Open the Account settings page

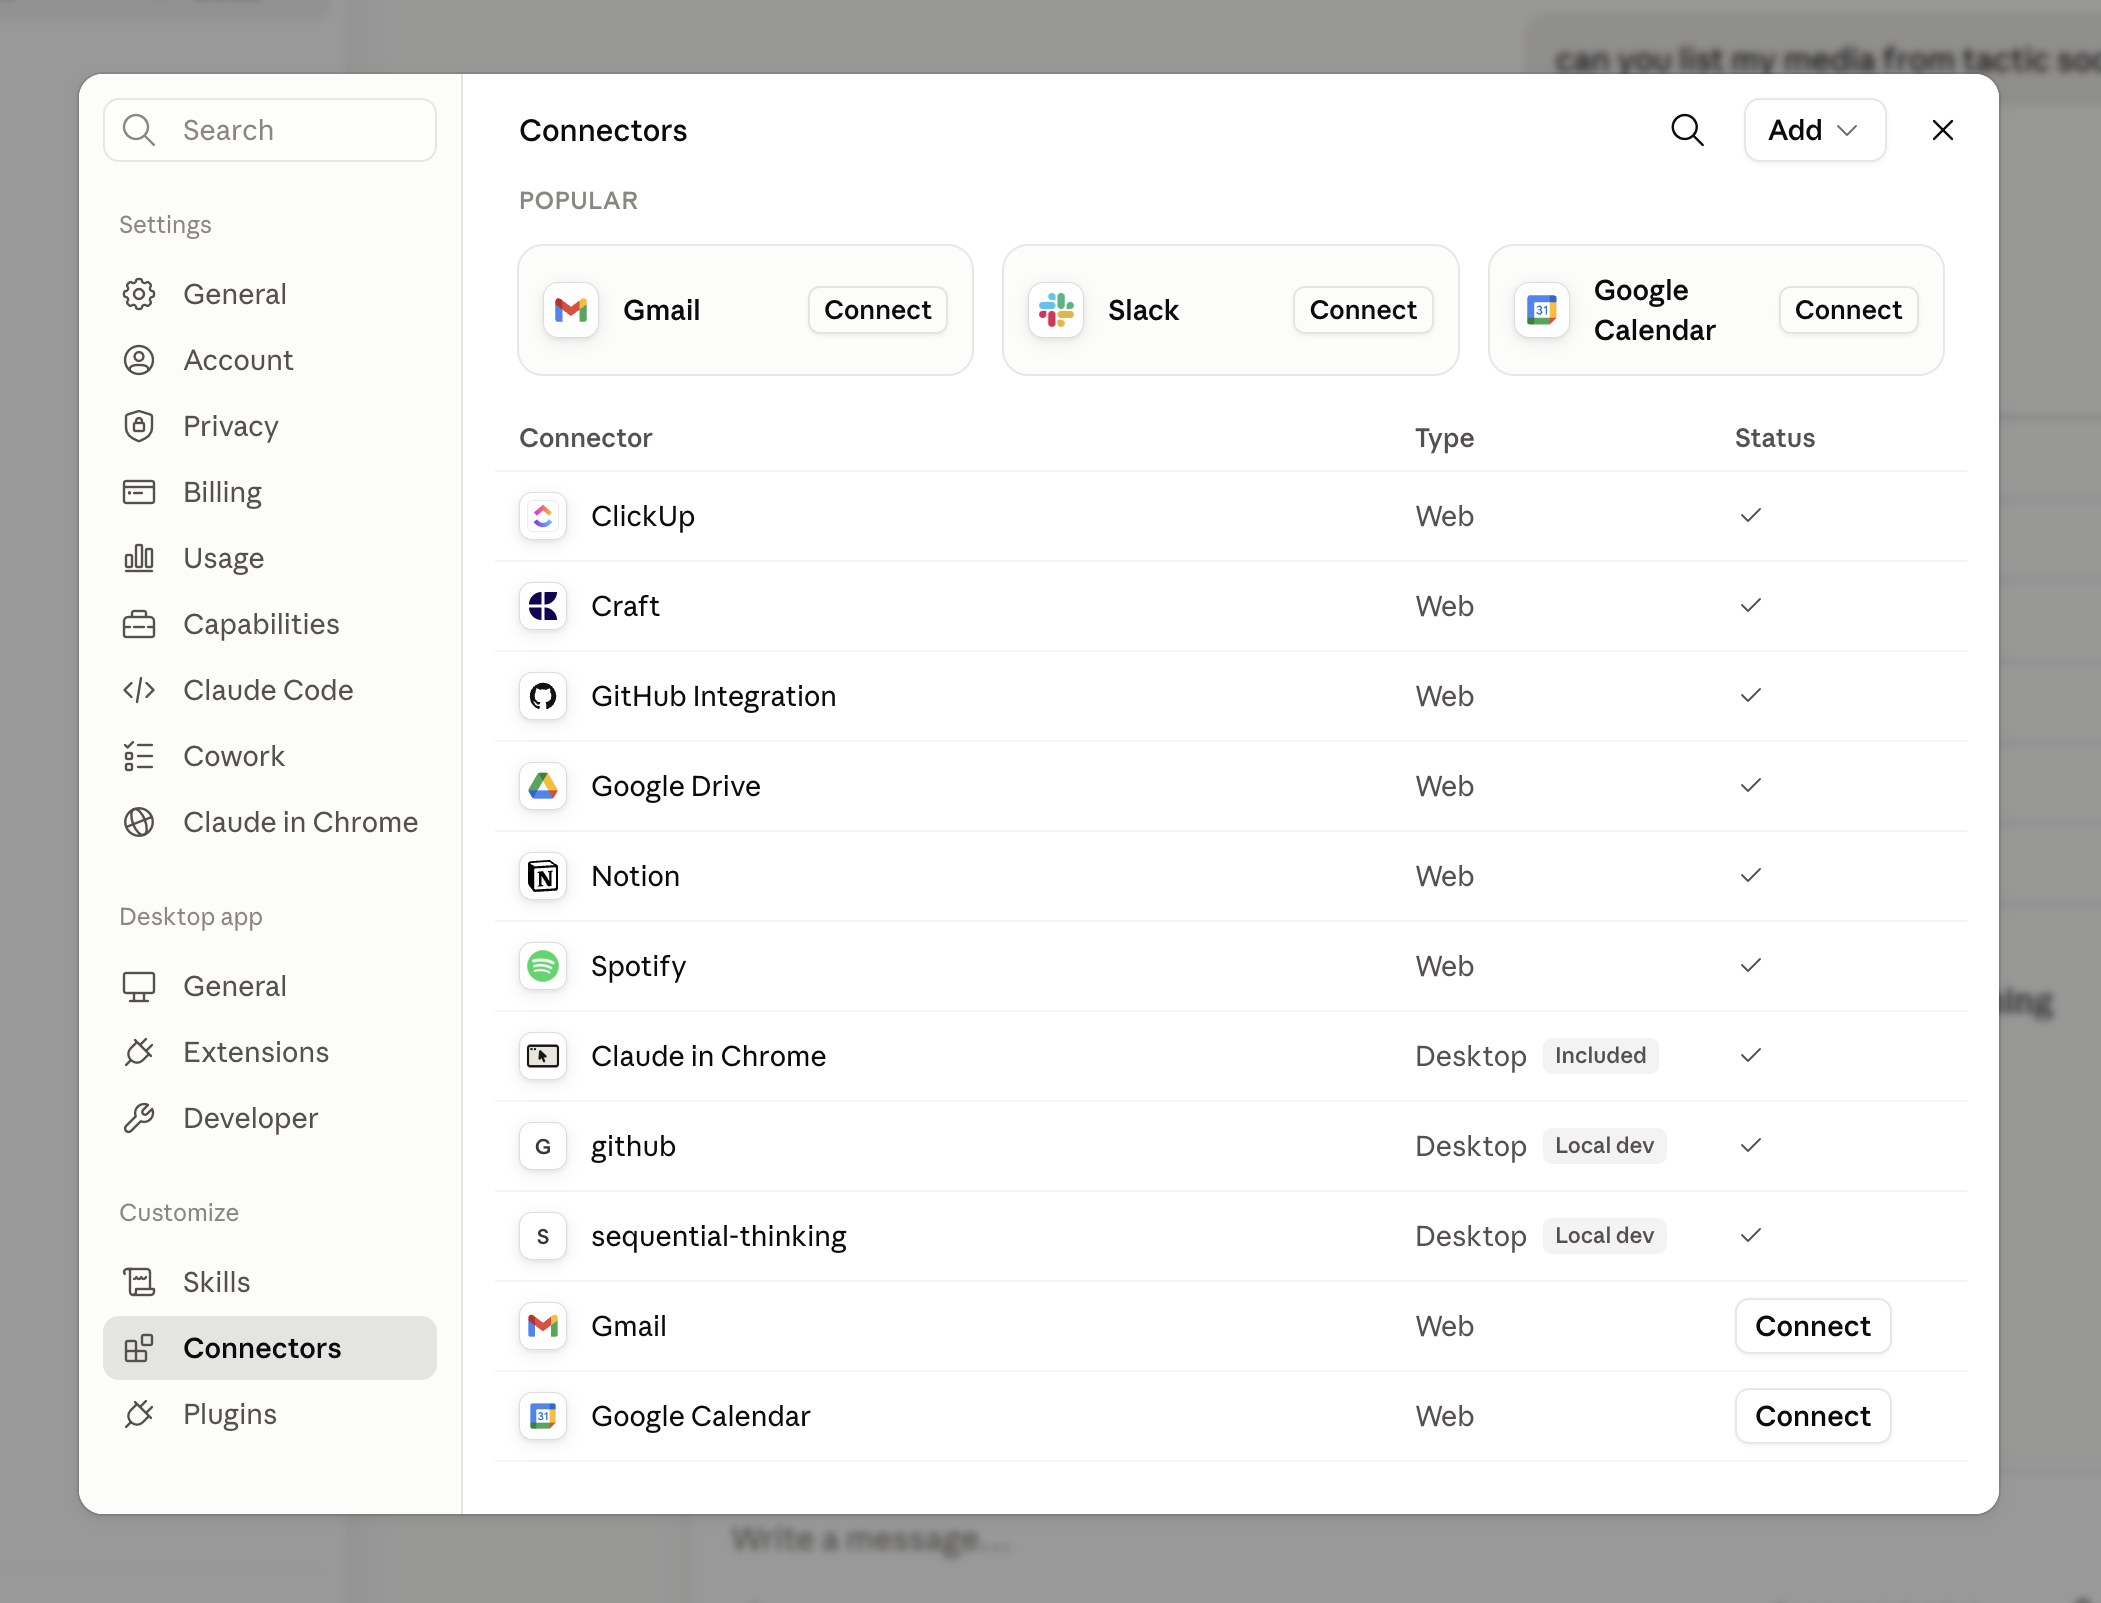[x=270, y=360]
